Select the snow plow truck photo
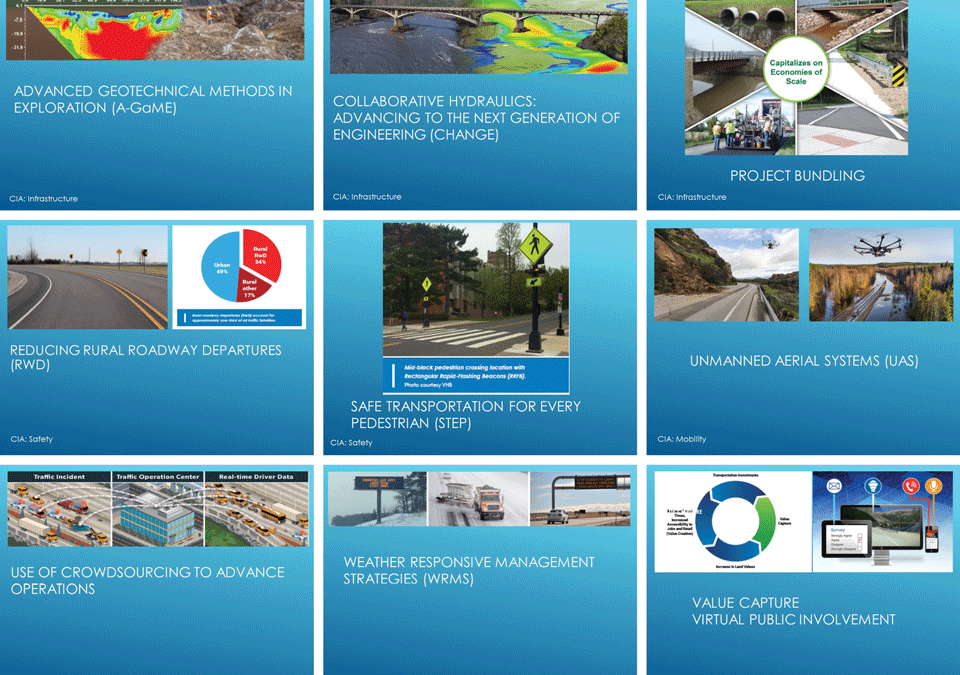This screenshot has height=675, width=960. [477, 499]
